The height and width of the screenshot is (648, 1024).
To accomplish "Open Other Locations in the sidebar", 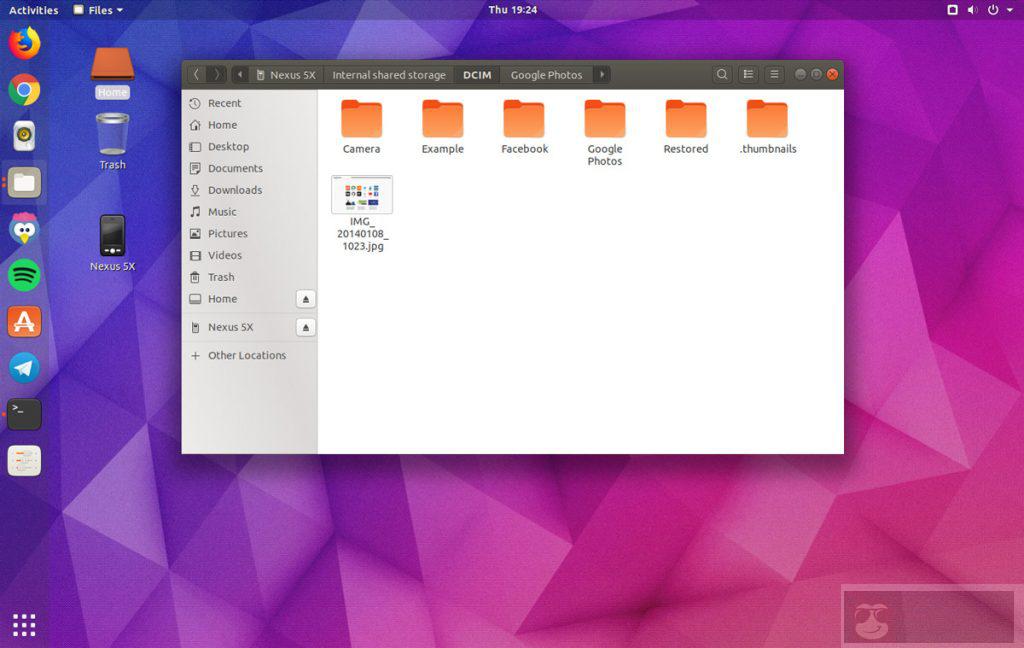I will tap(246, 355).
